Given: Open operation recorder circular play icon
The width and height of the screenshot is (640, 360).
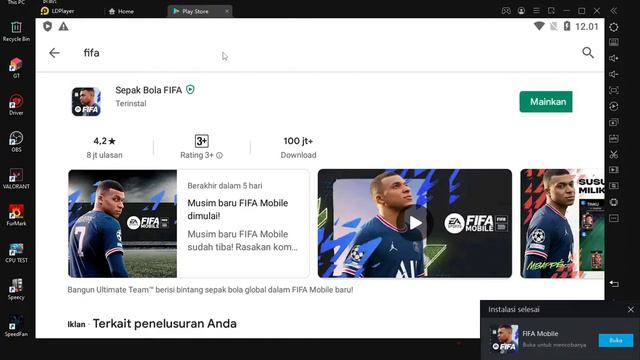Looking at the screenshot, I should click(613, 106).
